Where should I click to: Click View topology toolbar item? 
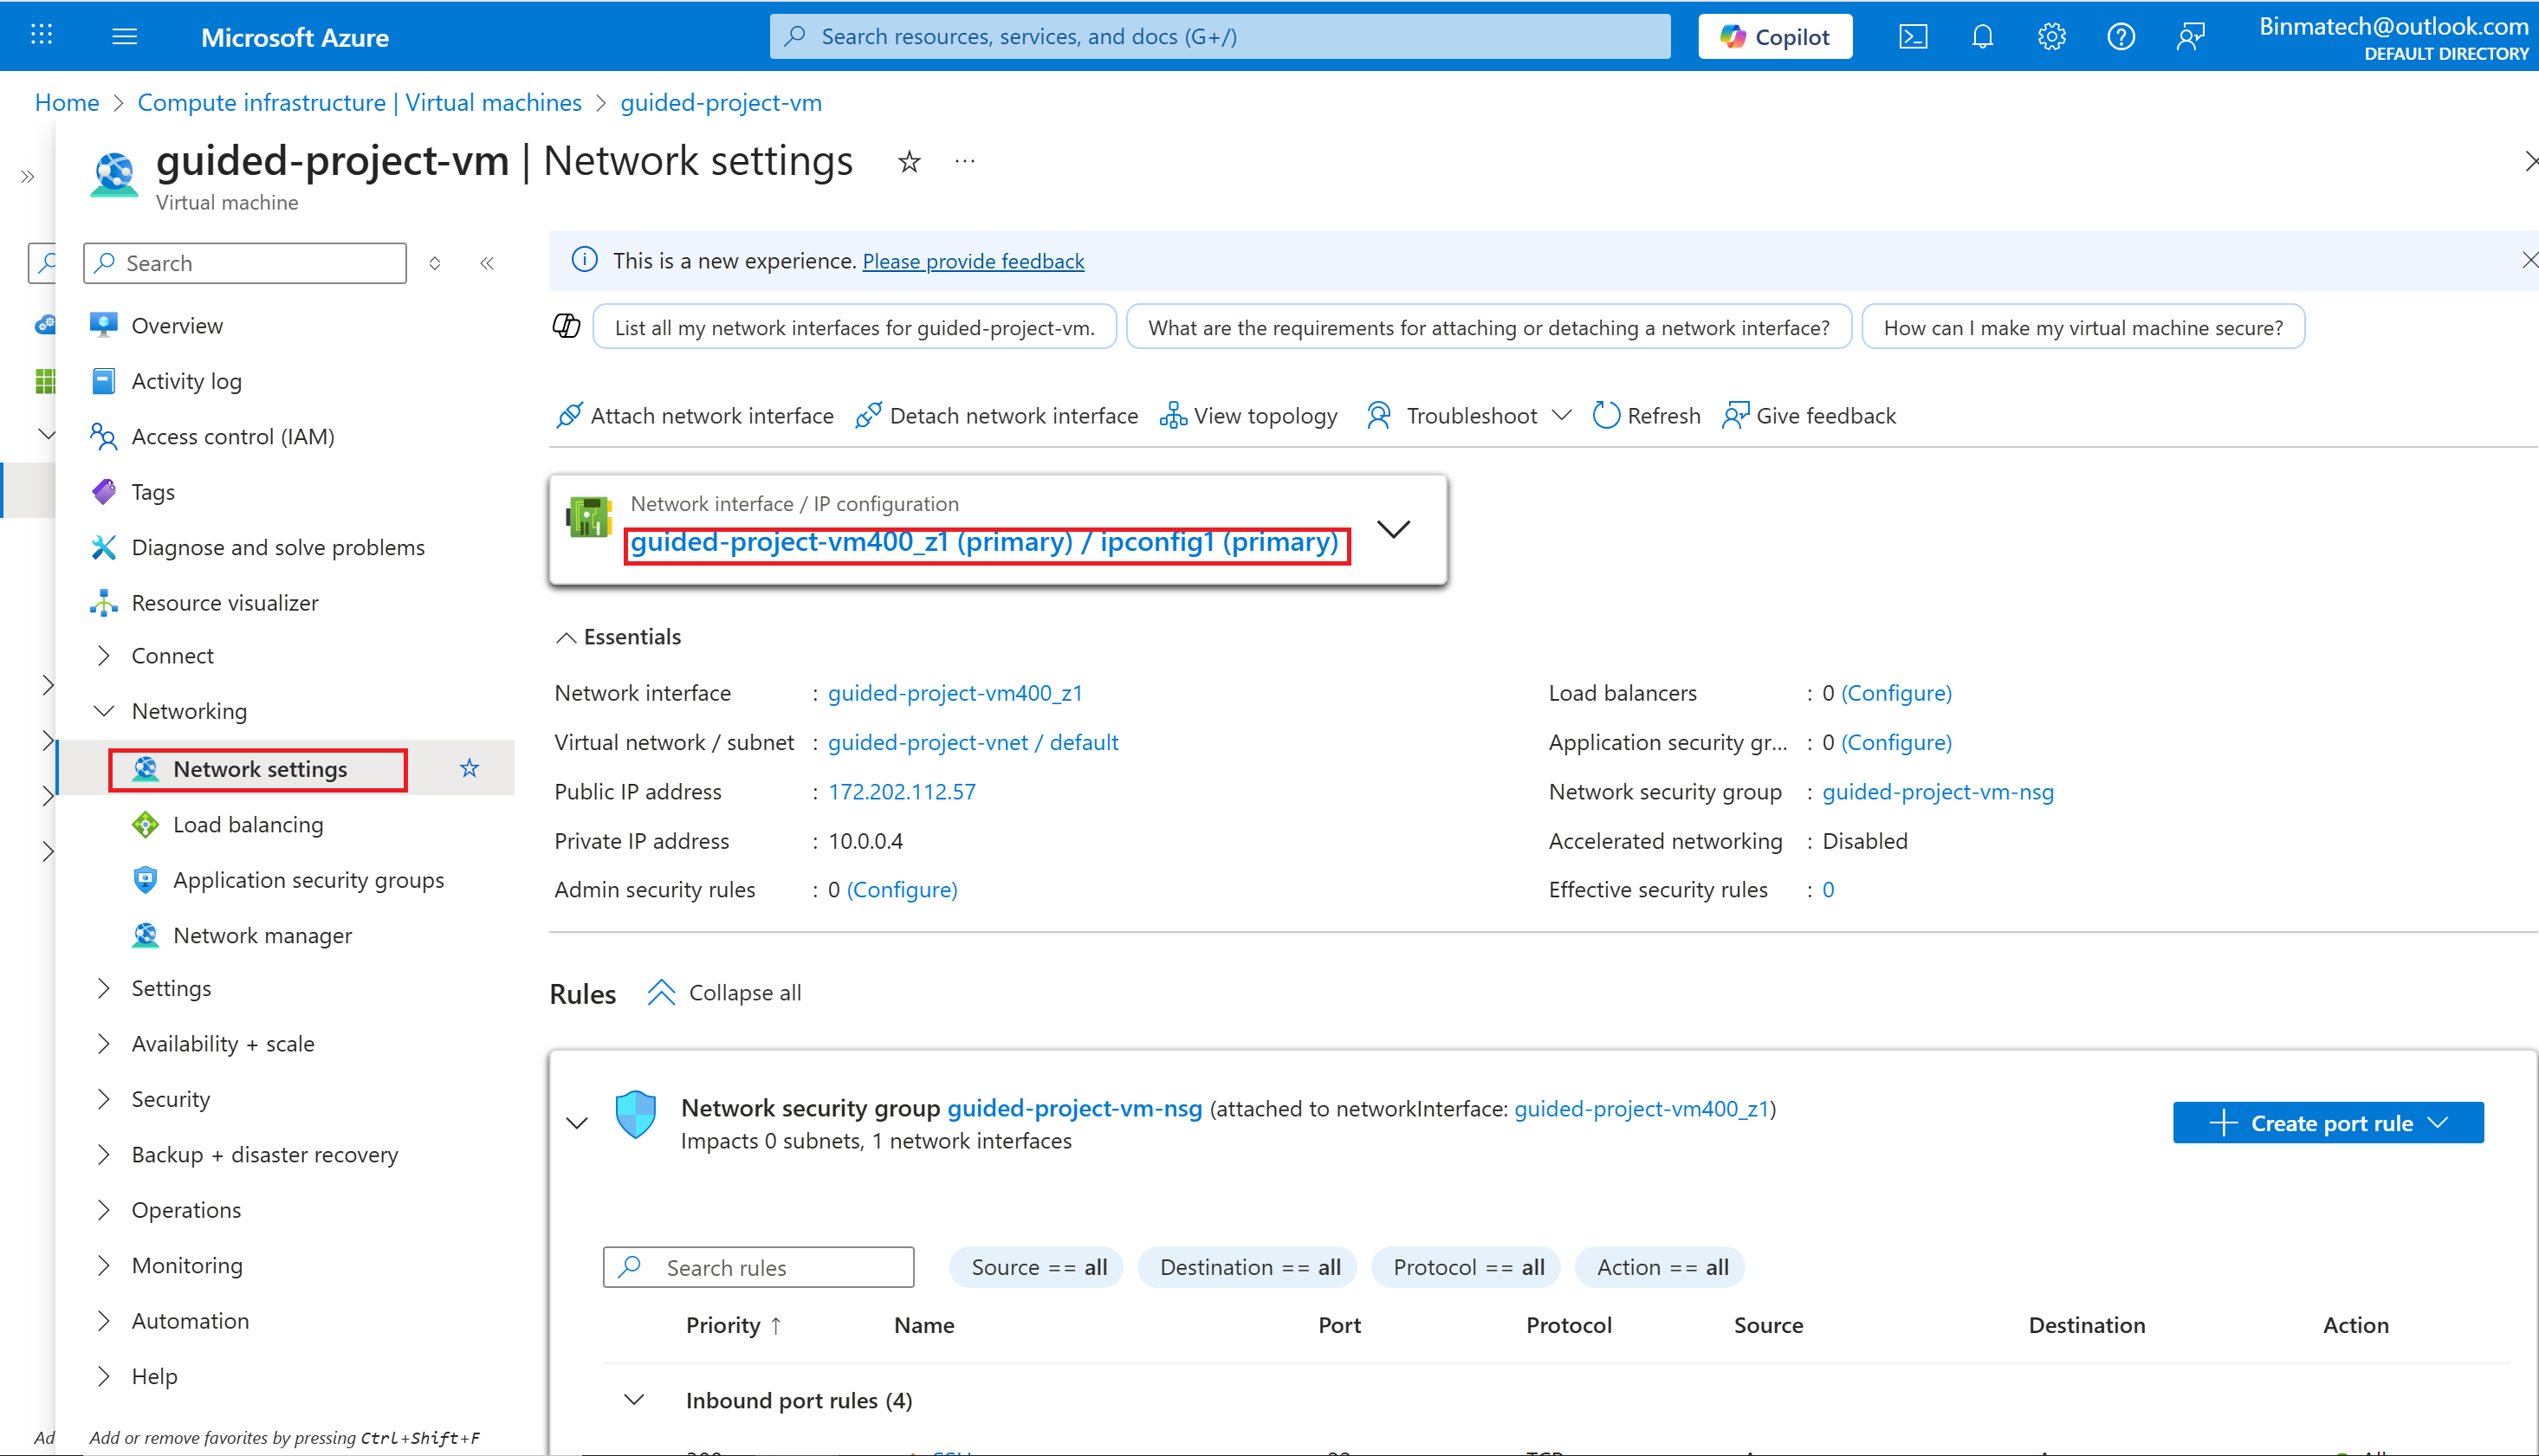[1248, 416]
